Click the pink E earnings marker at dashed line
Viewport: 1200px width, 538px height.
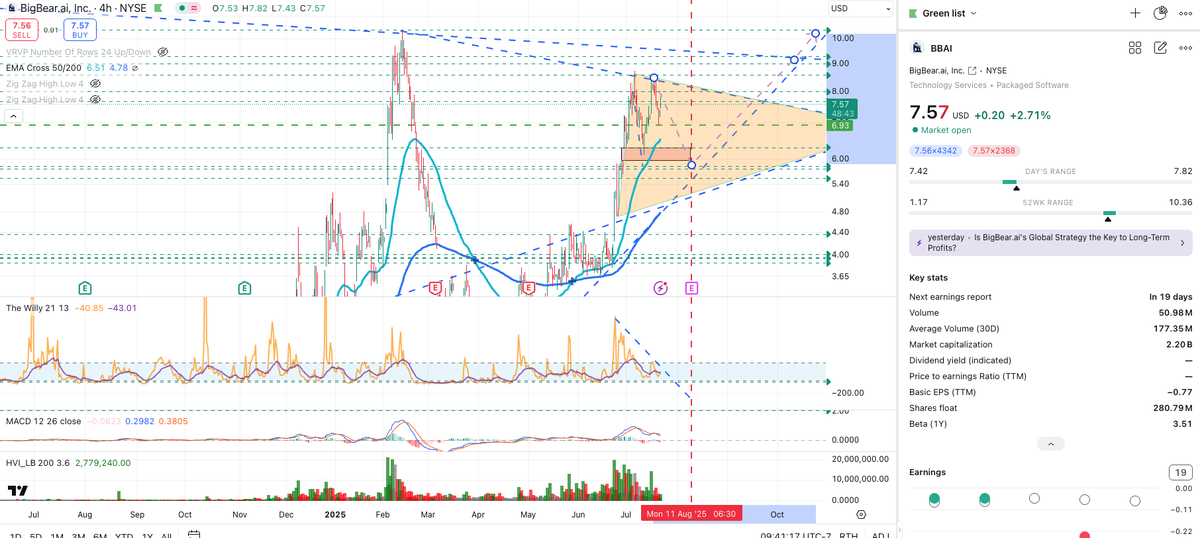coord(691,288)
